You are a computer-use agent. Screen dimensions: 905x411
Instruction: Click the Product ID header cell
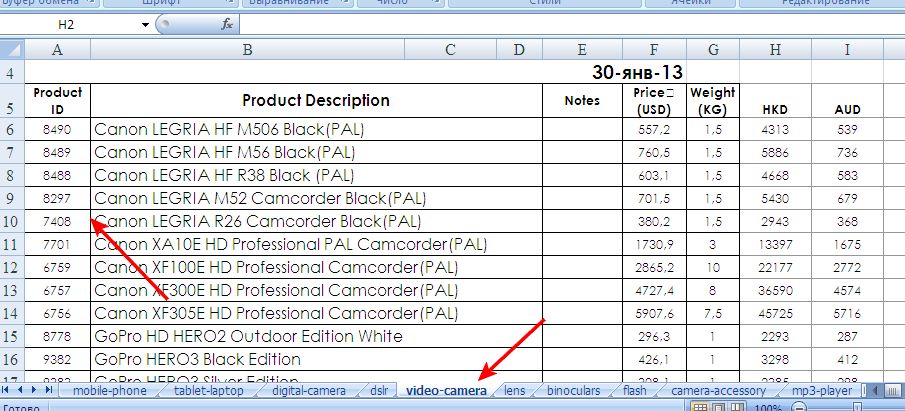(58, 100)
